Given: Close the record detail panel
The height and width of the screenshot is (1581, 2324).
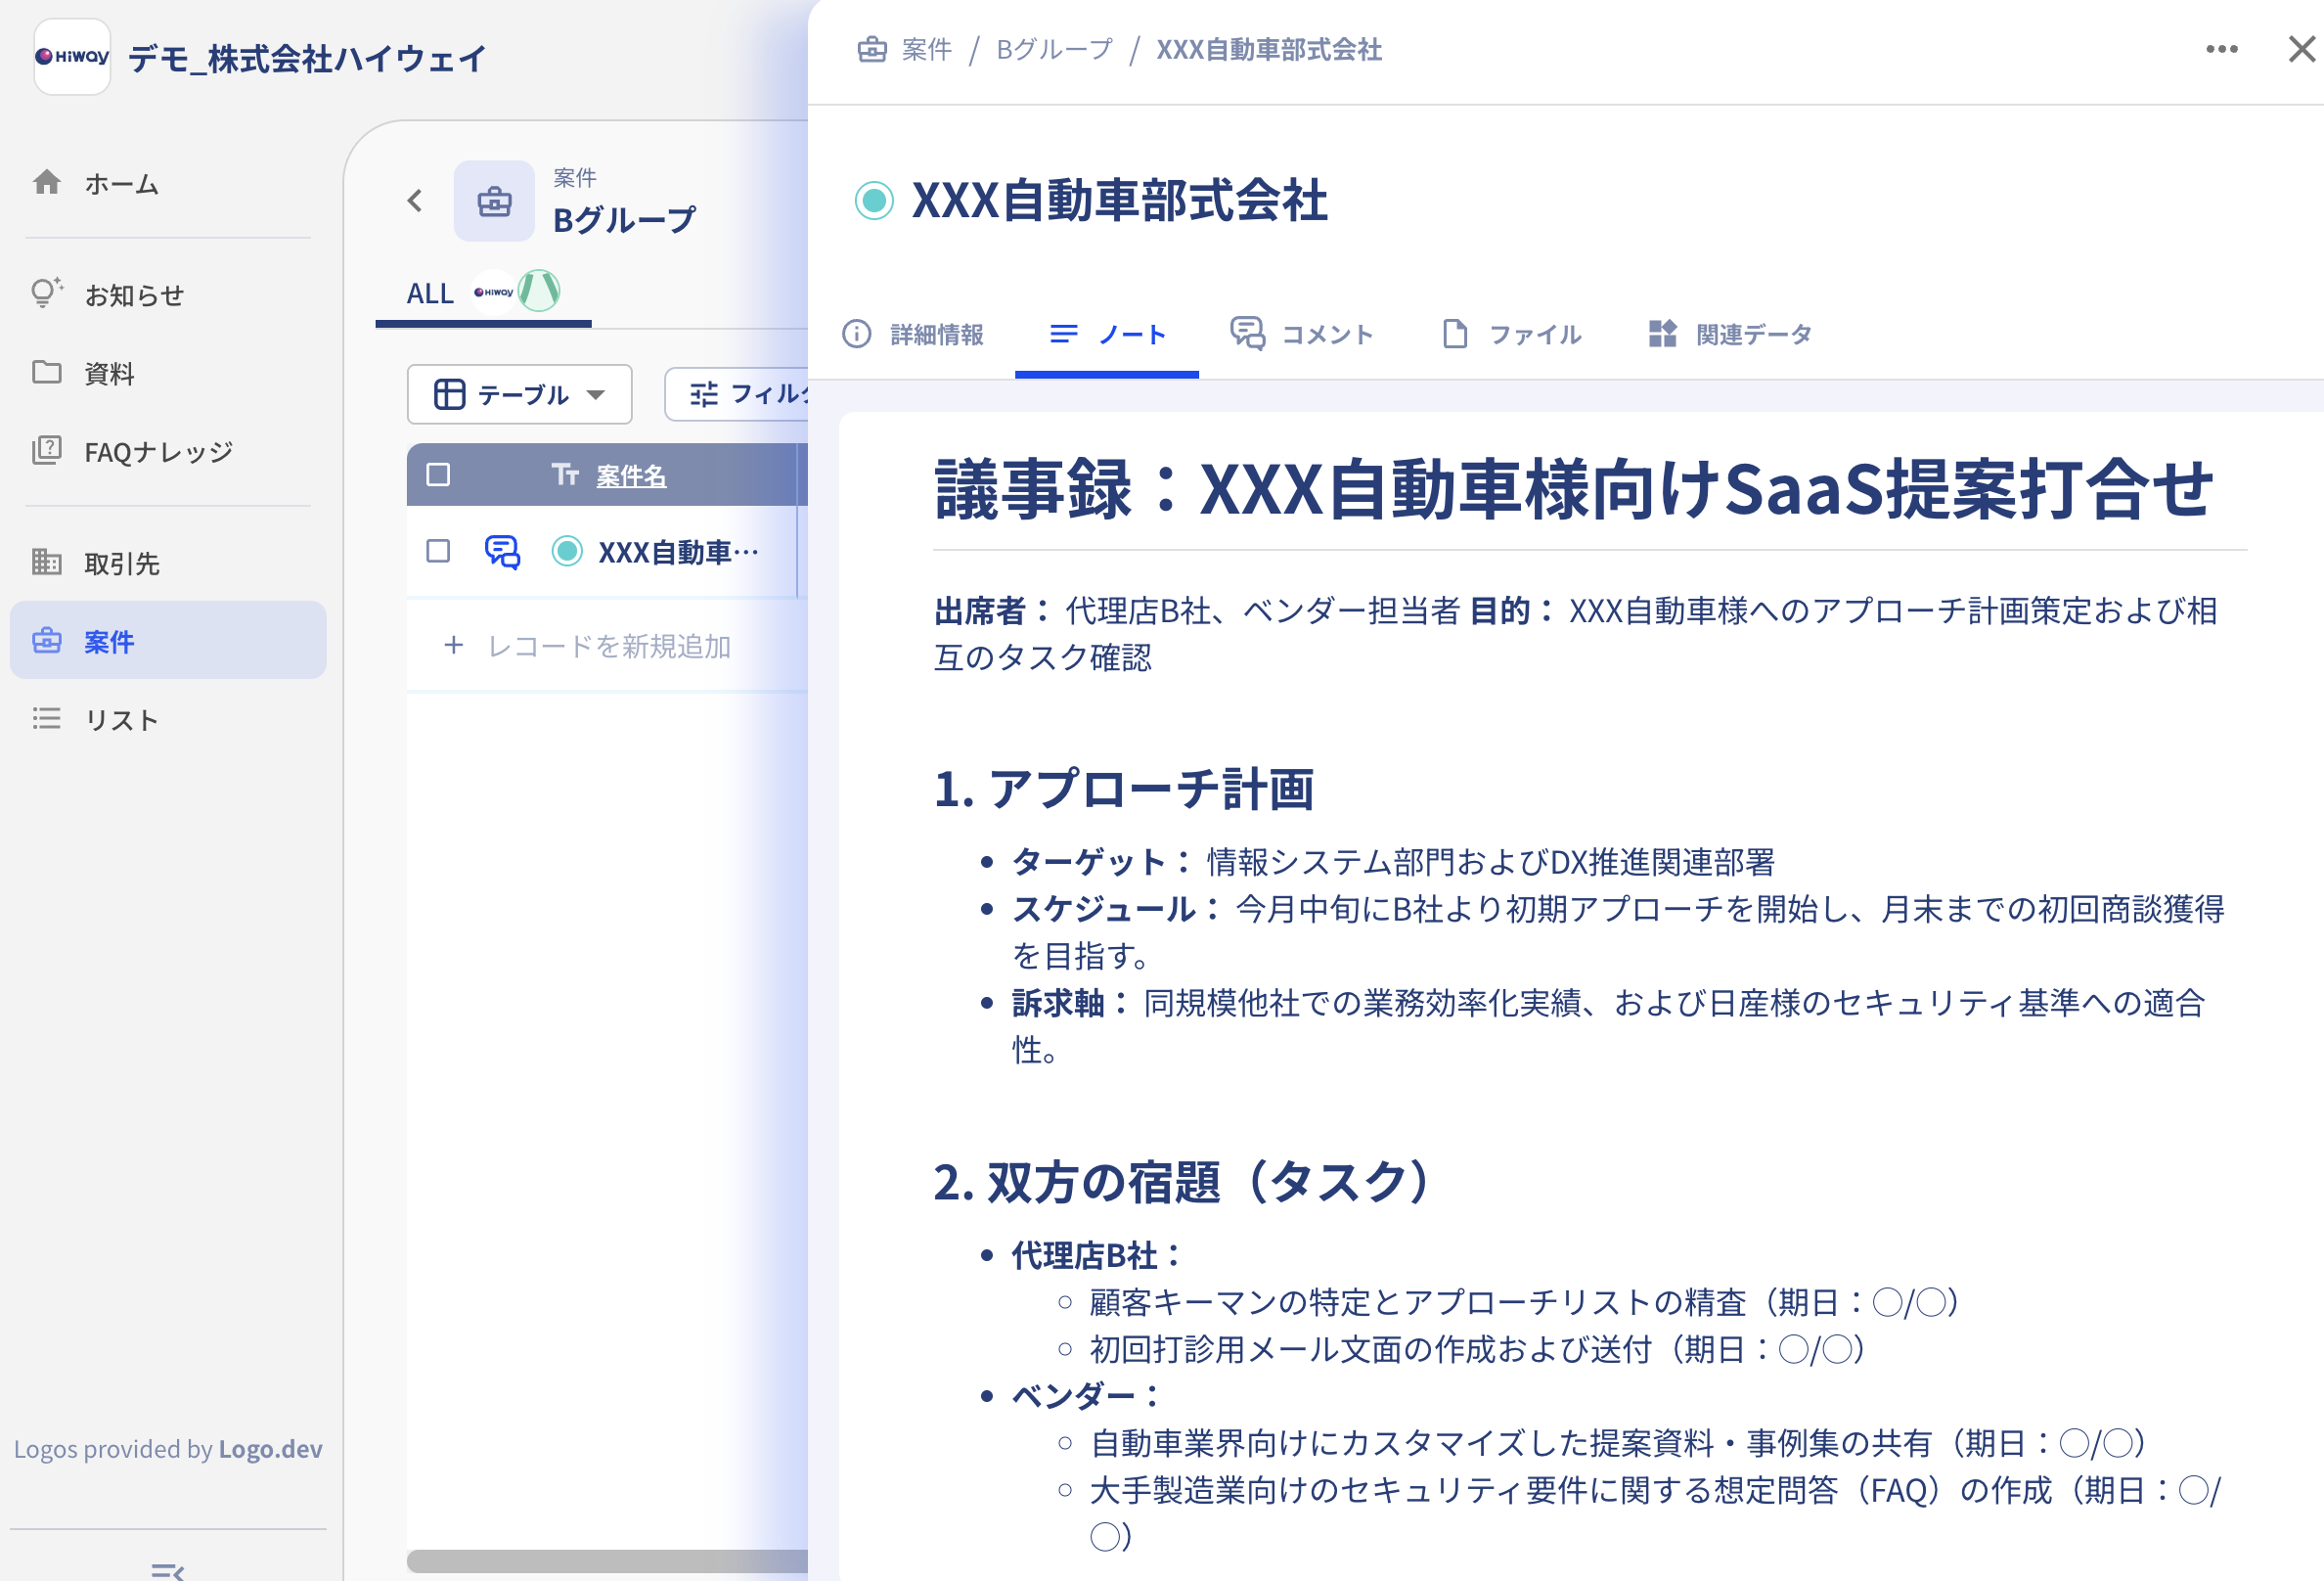Looking at the screenshot, I should tap(2302, 49).
